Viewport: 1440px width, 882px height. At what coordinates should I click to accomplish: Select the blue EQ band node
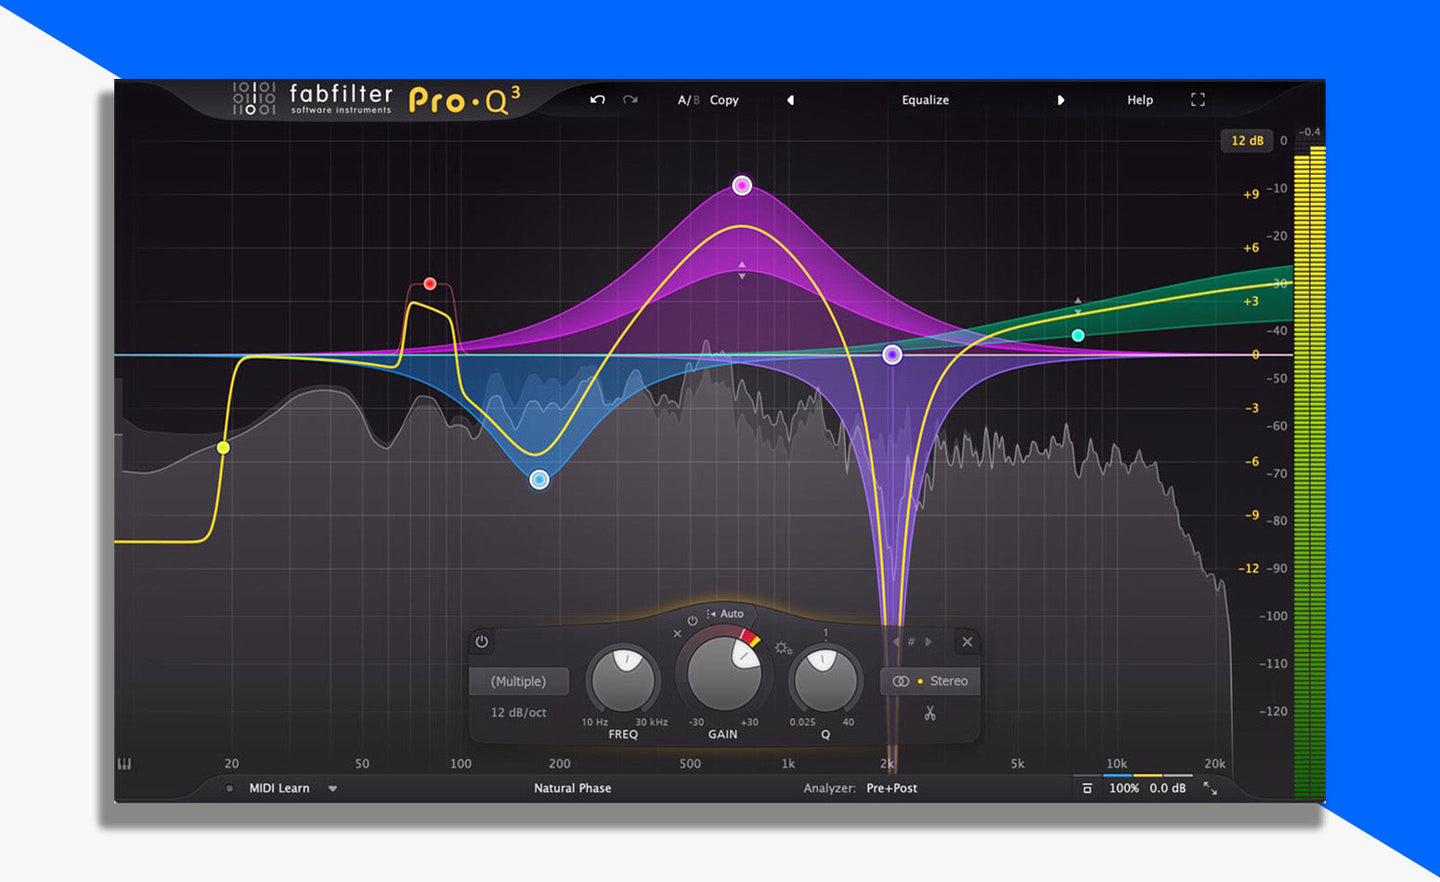click(539, 480)
